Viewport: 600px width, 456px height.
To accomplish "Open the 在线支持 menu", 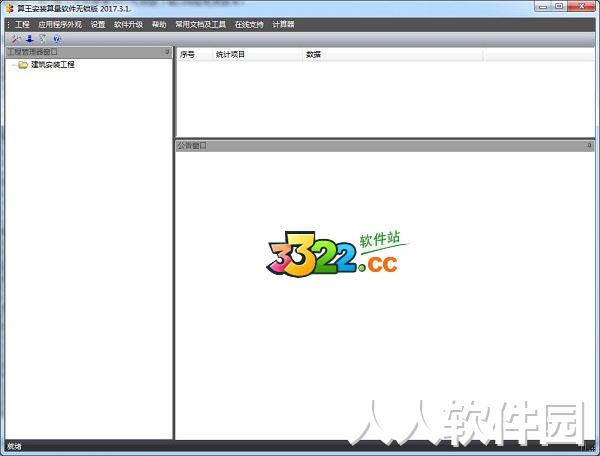I will click(249, 24).
